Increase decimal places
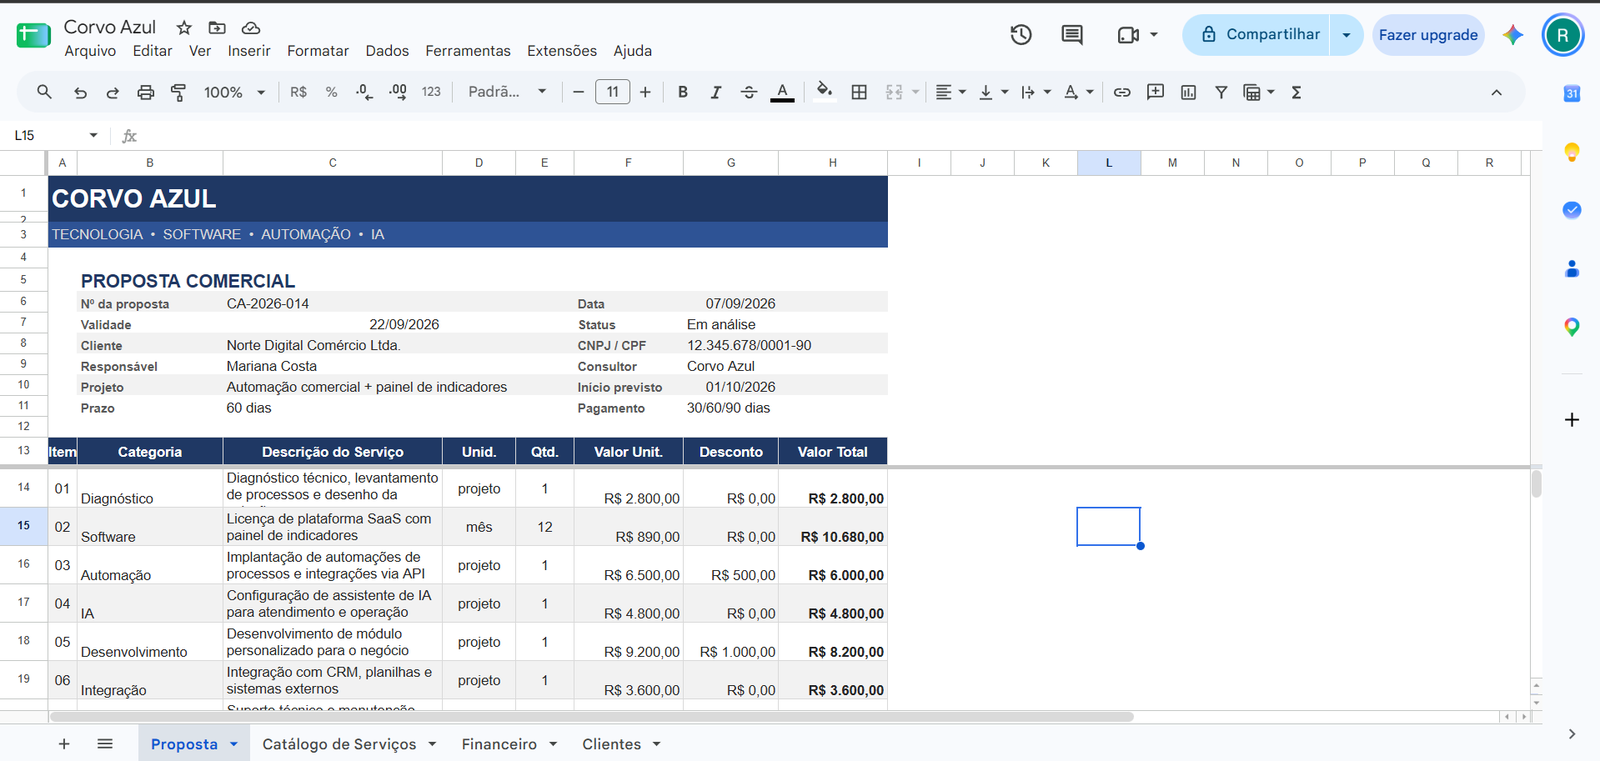Screen dimensions: 1600x761 click(398, 92)
